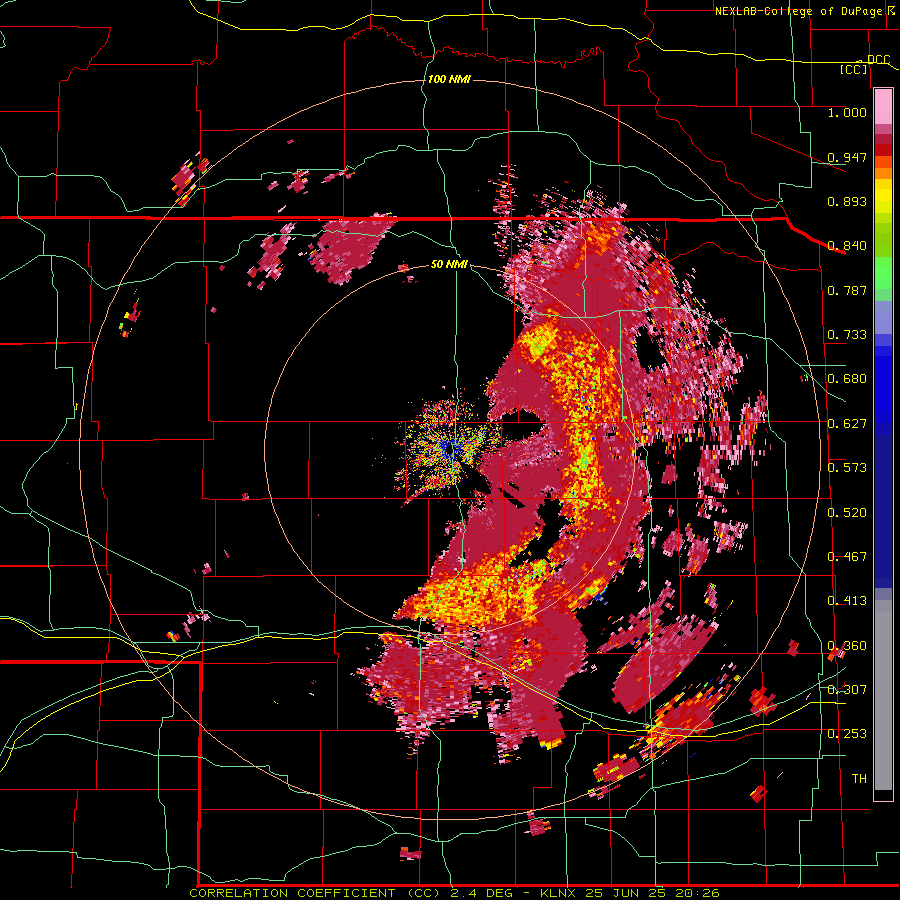Click the 0.787 value on color scale
This screenshot has height=900, width=900.
pyautogui.click(x=847, y=290)
